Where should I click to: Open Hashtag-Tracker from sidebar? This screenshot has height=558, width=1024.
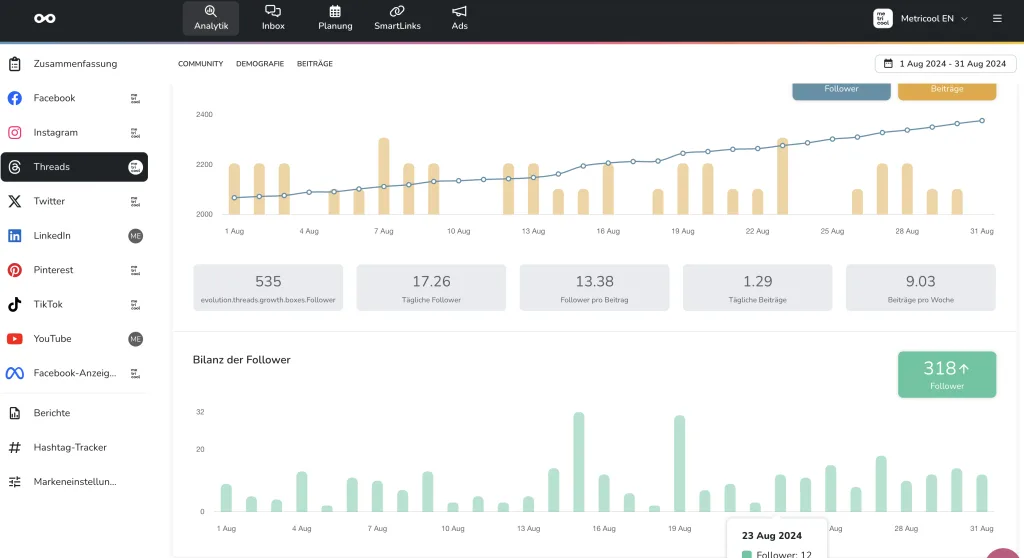coord(70,447)
